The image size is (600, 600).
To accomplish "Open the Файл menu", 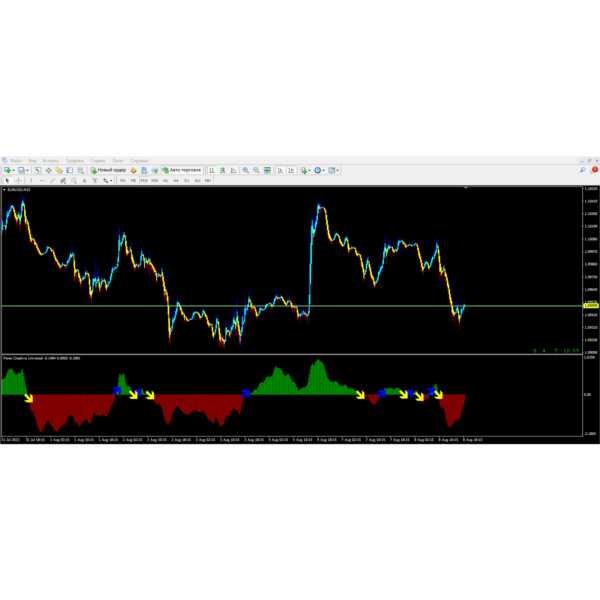I will 16,161.
